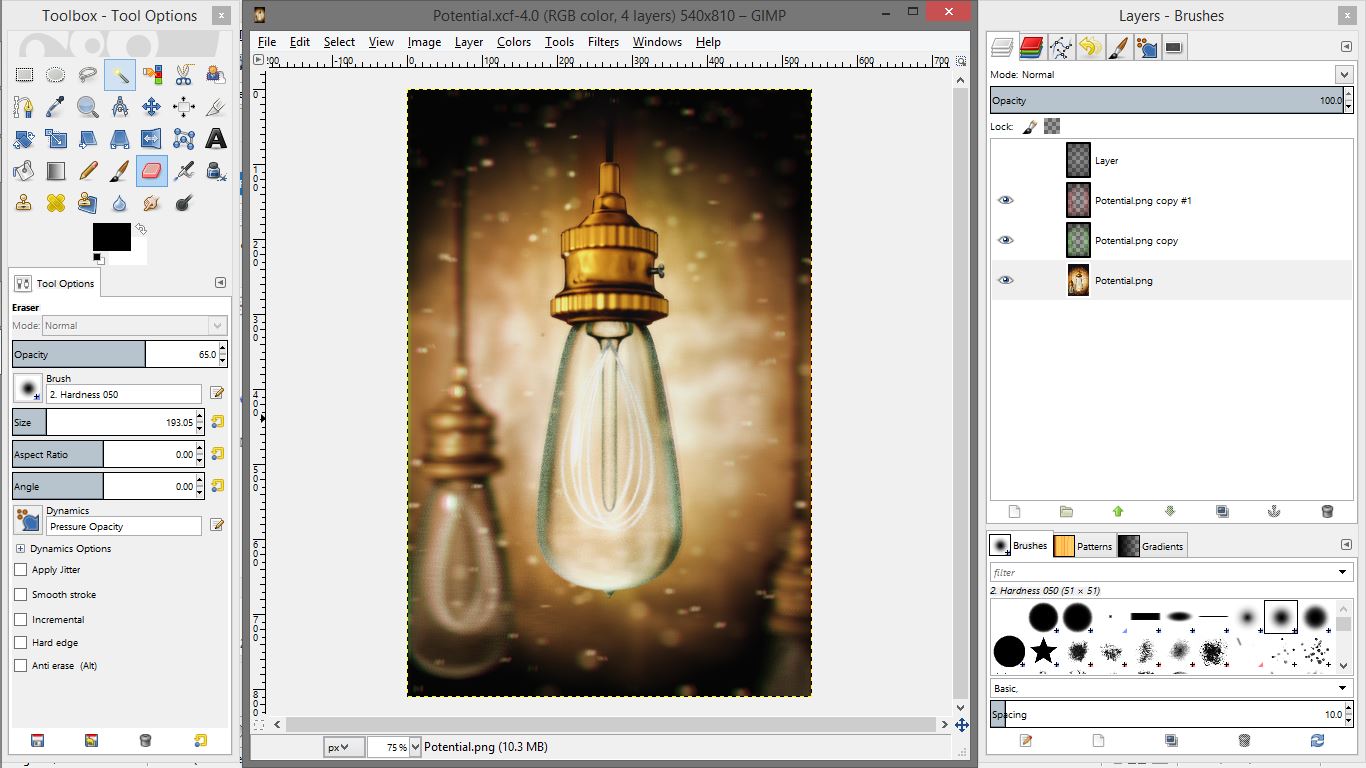Select the Scissors Select tool

click(x=184, y=74)
